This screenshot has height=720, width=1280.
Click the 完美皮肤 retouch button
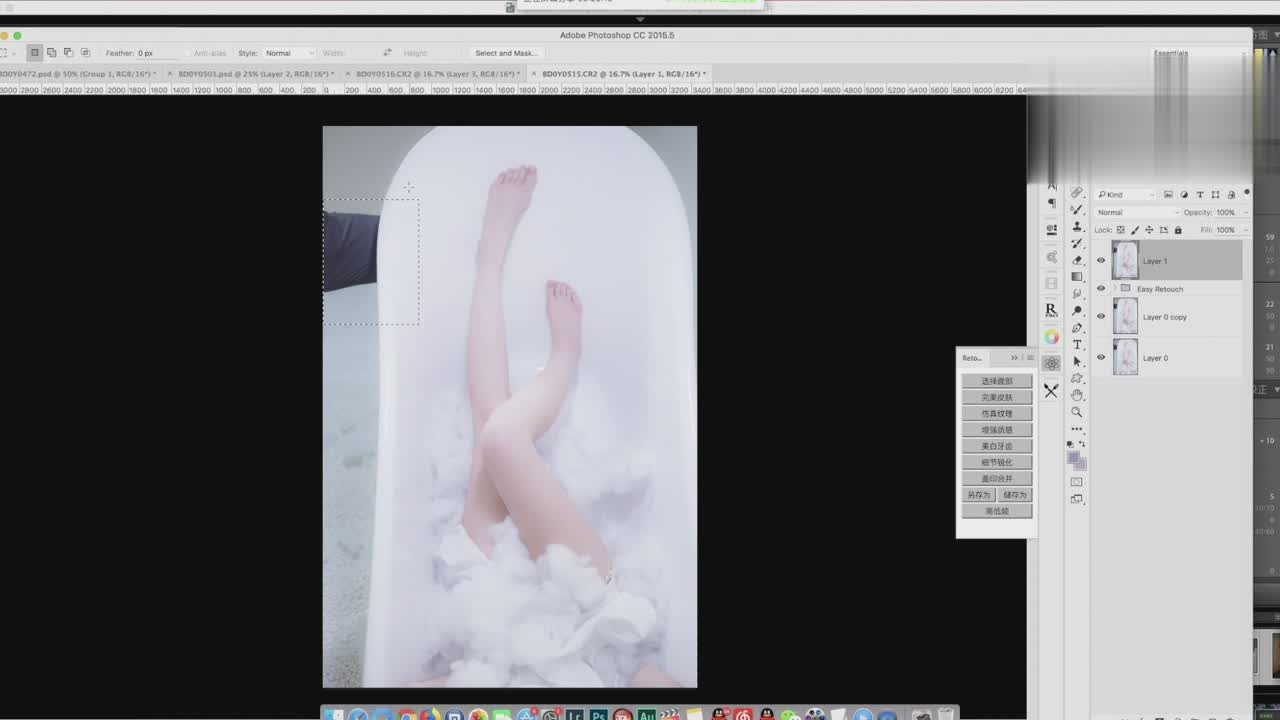pyautogui.click(x=997, y=397)
